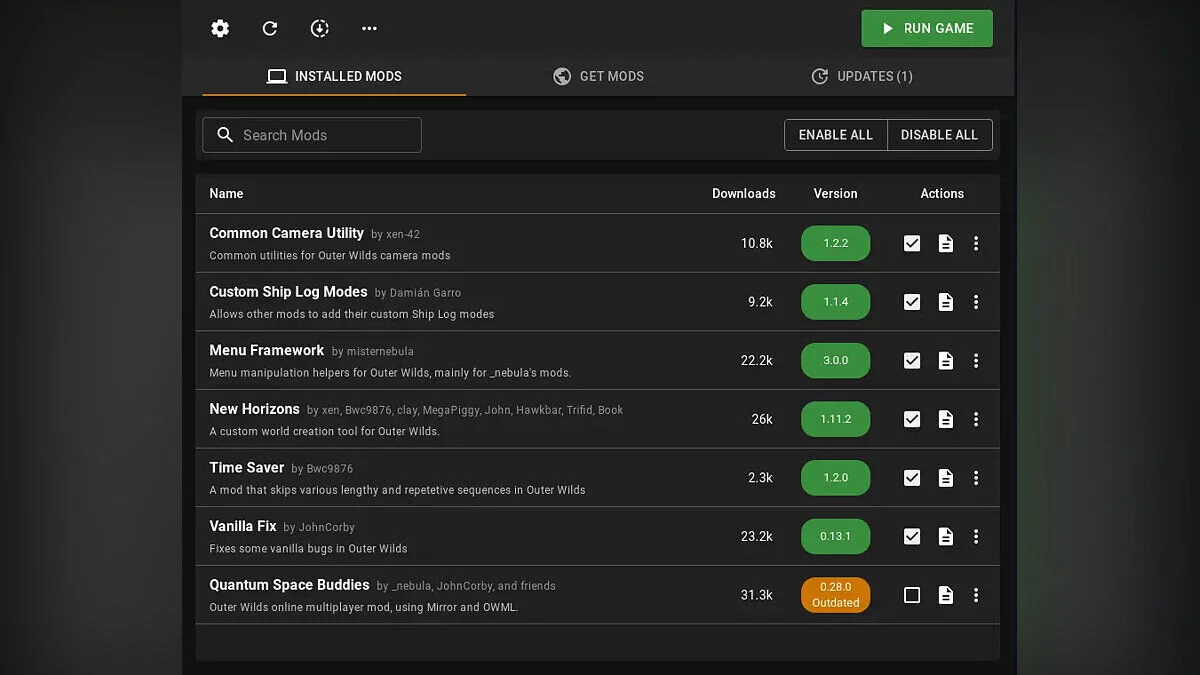Click the Disable All button
1200x675 pixels.
[940, 135]
